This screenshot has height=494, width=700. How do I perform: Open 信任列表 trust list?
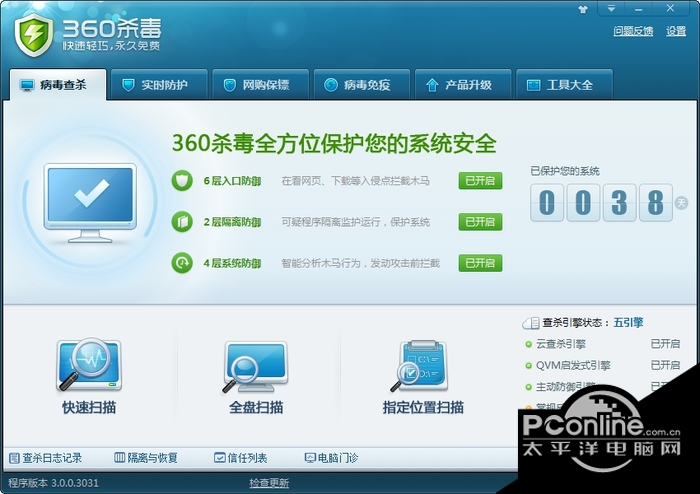pos(247,458)
